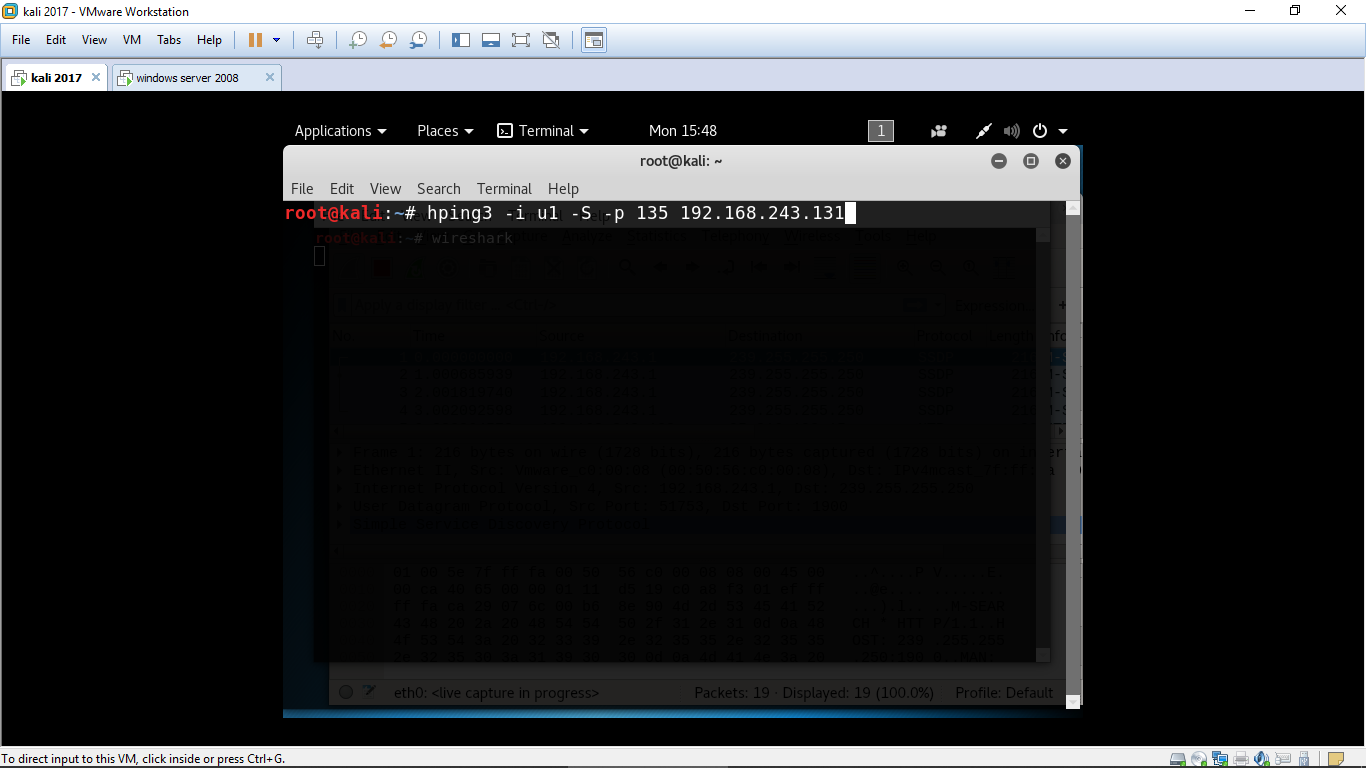Pause the running virtual machine

pos(255,40)
